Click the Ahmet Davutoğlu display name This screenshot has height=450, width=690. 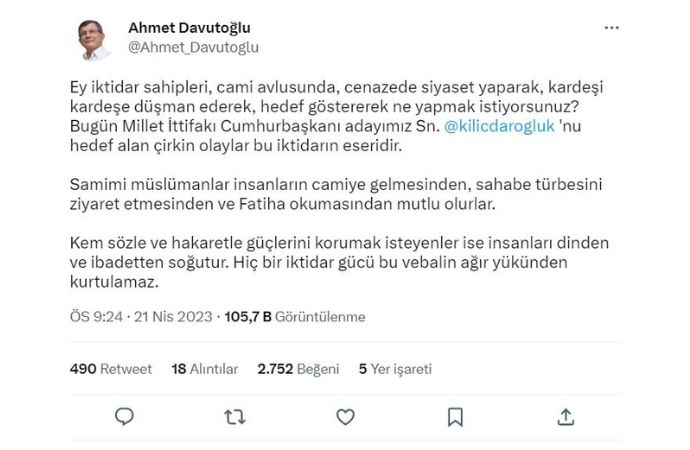(x=190, y=28)
